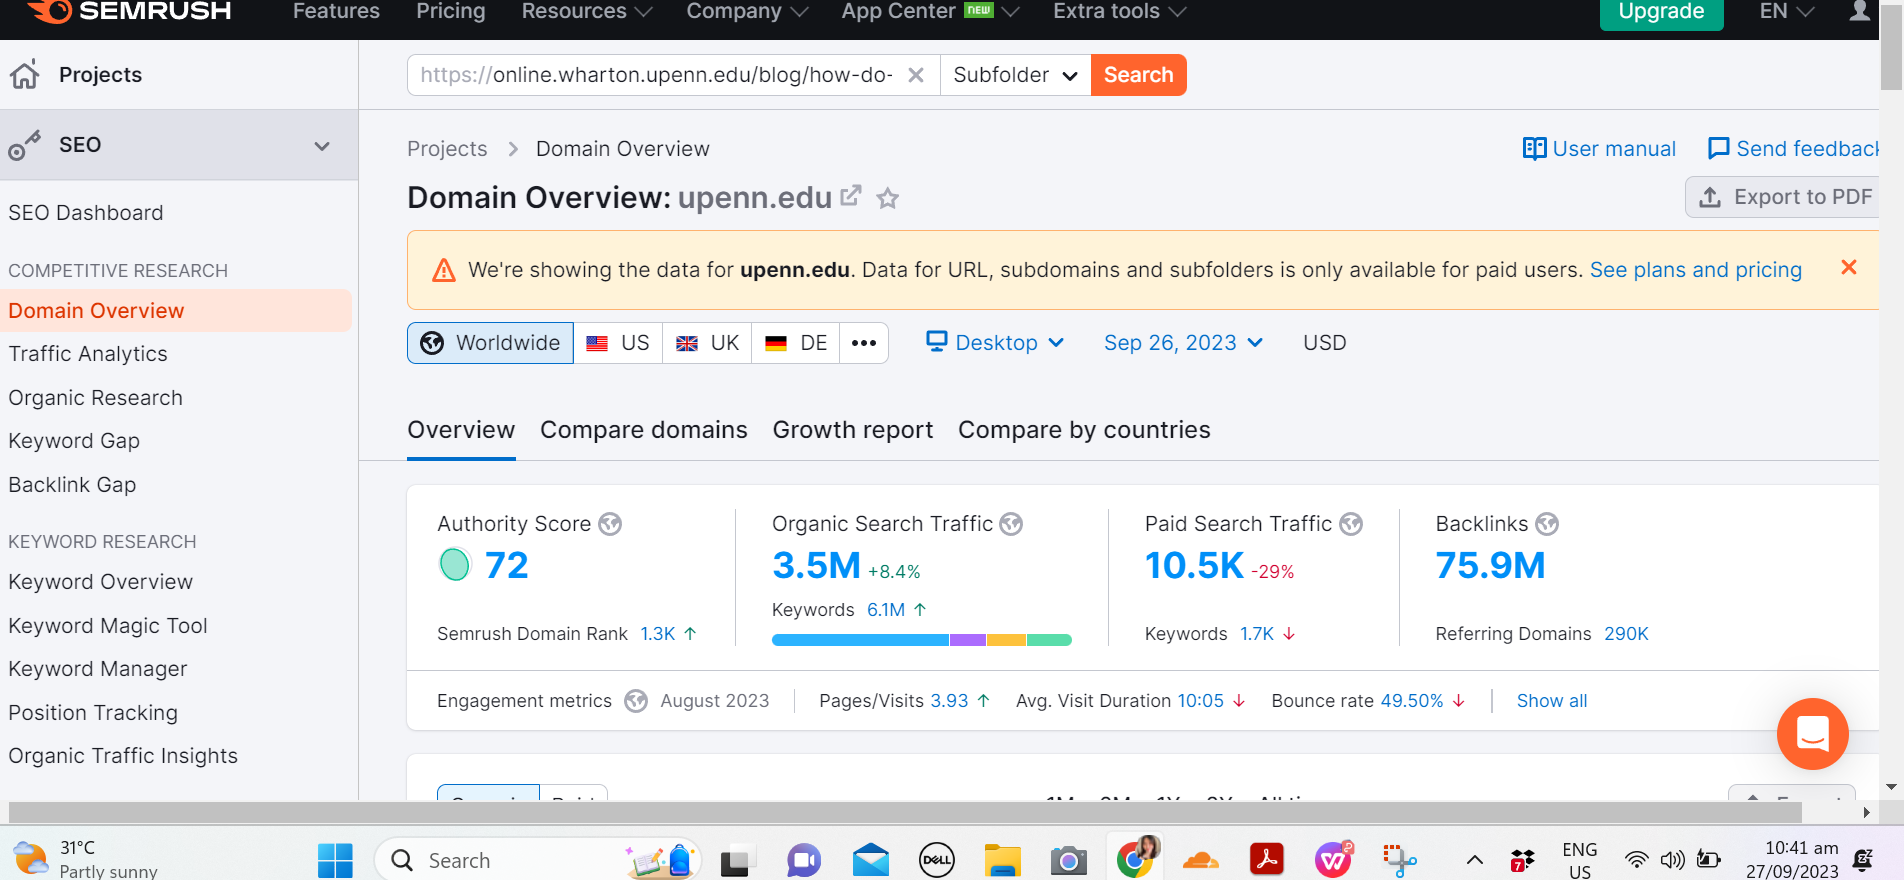Open Backlink Gap in sidebar
This screenshot has height=880, width=1904.
click(72, 485)
